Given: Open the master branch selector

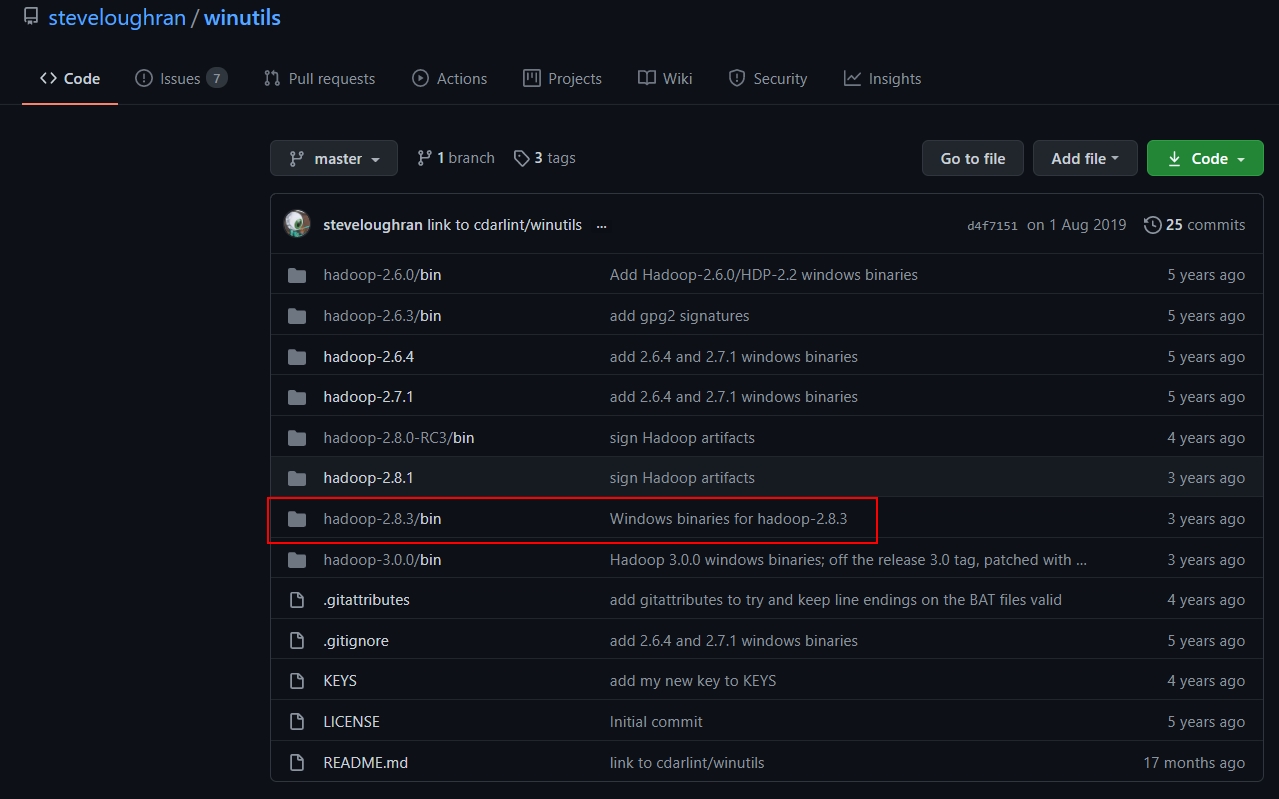Looking at the screenshot, I should tap(334, 157).
